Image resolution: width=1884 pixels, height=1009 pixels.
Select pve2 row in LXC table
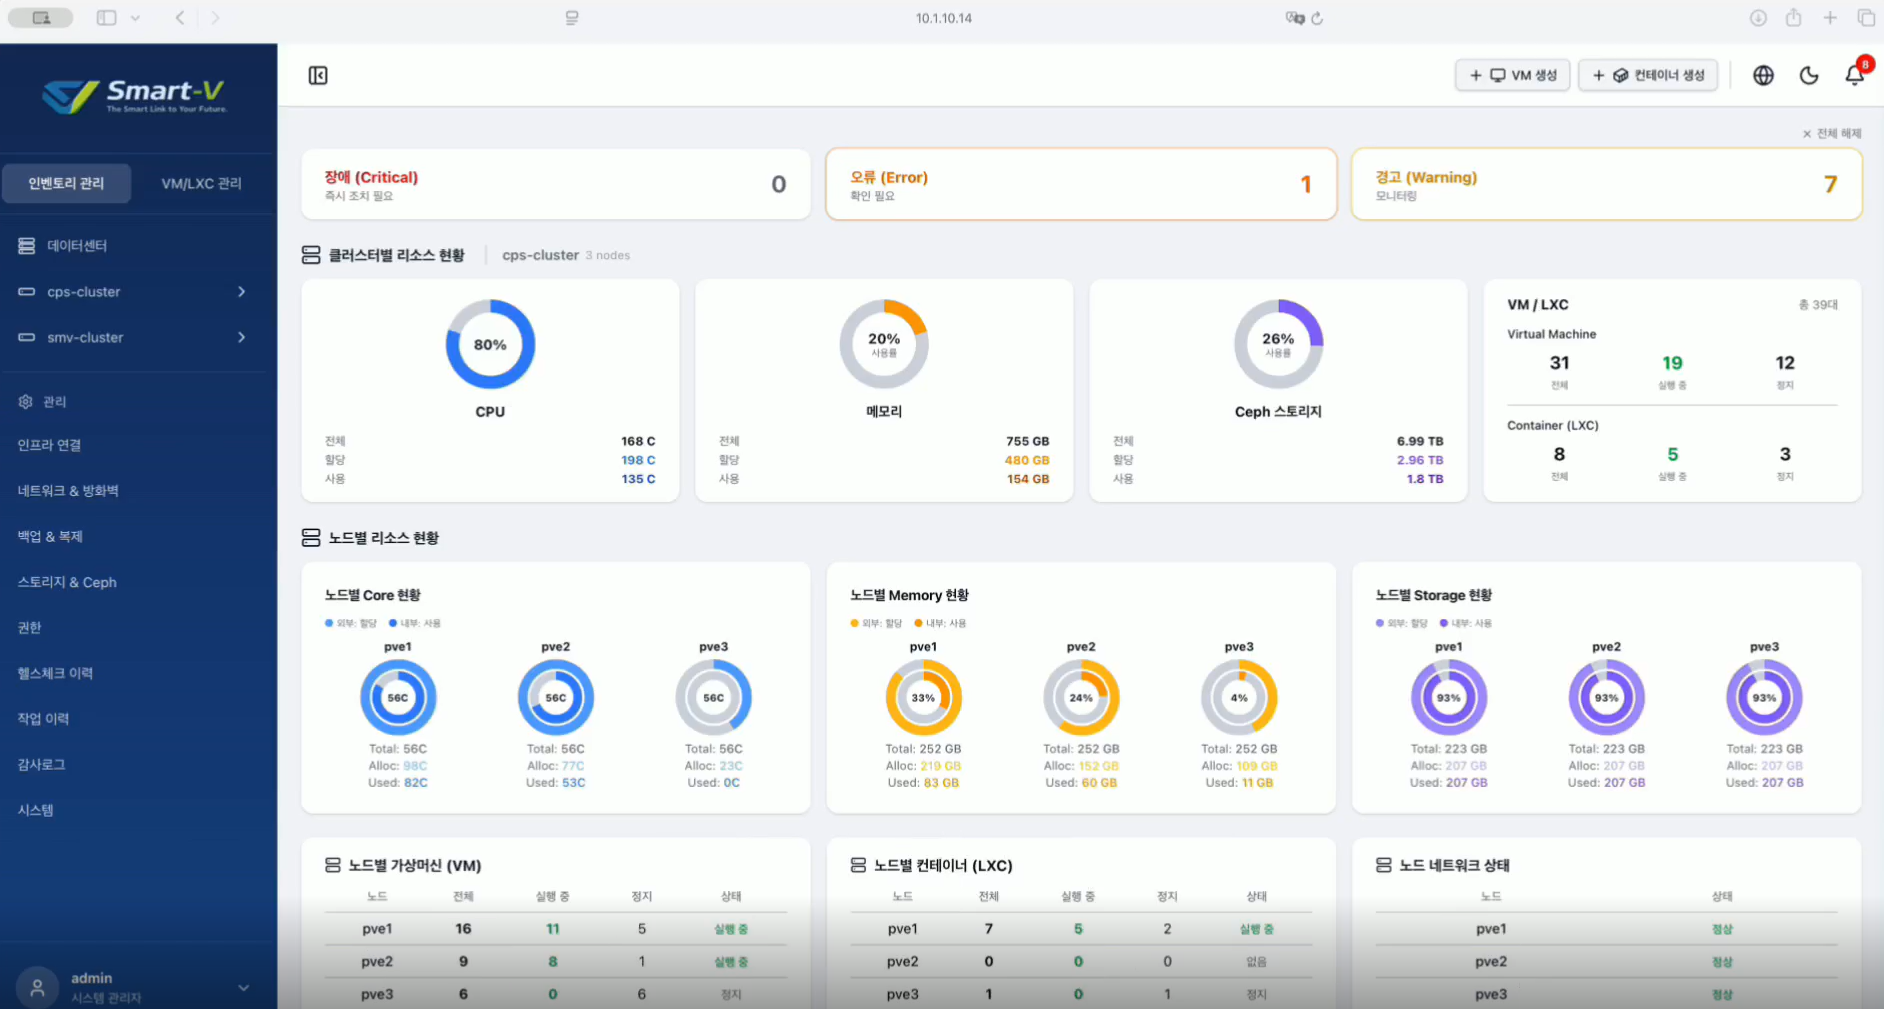1081,961
